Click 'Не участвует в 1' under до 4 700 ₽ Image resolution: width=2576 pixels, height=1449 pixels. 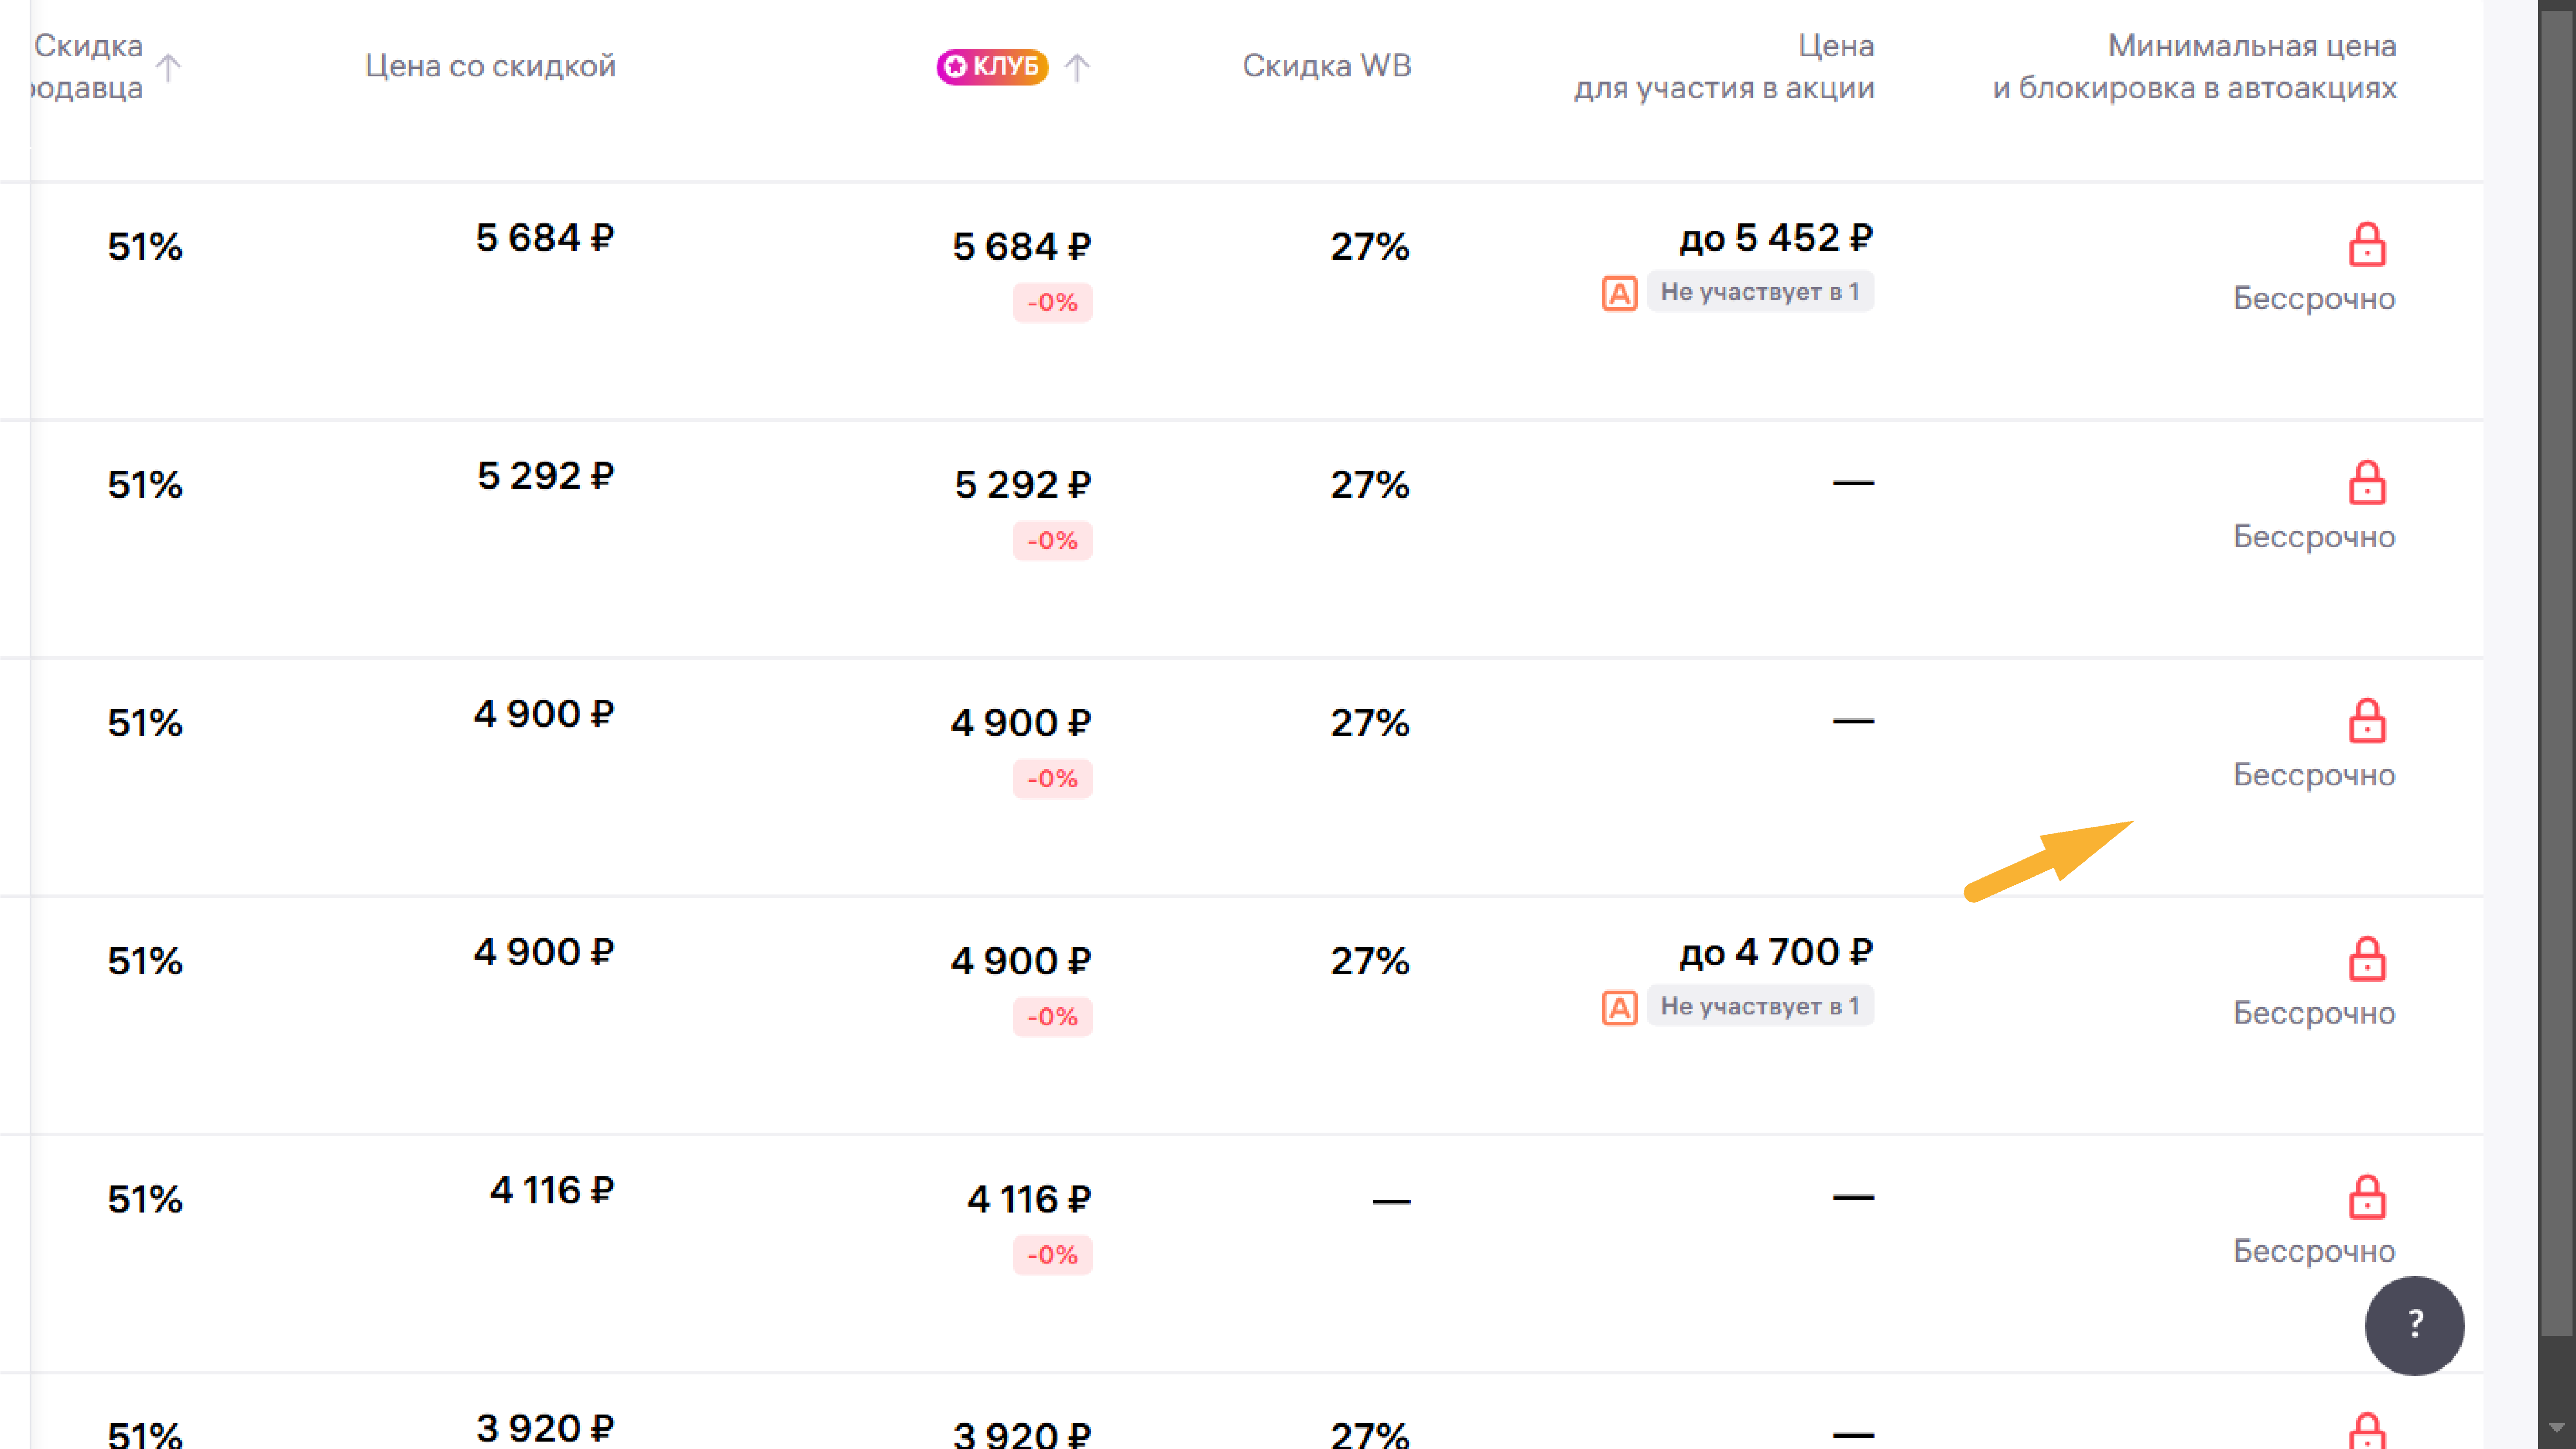tap(1759, 1006)
